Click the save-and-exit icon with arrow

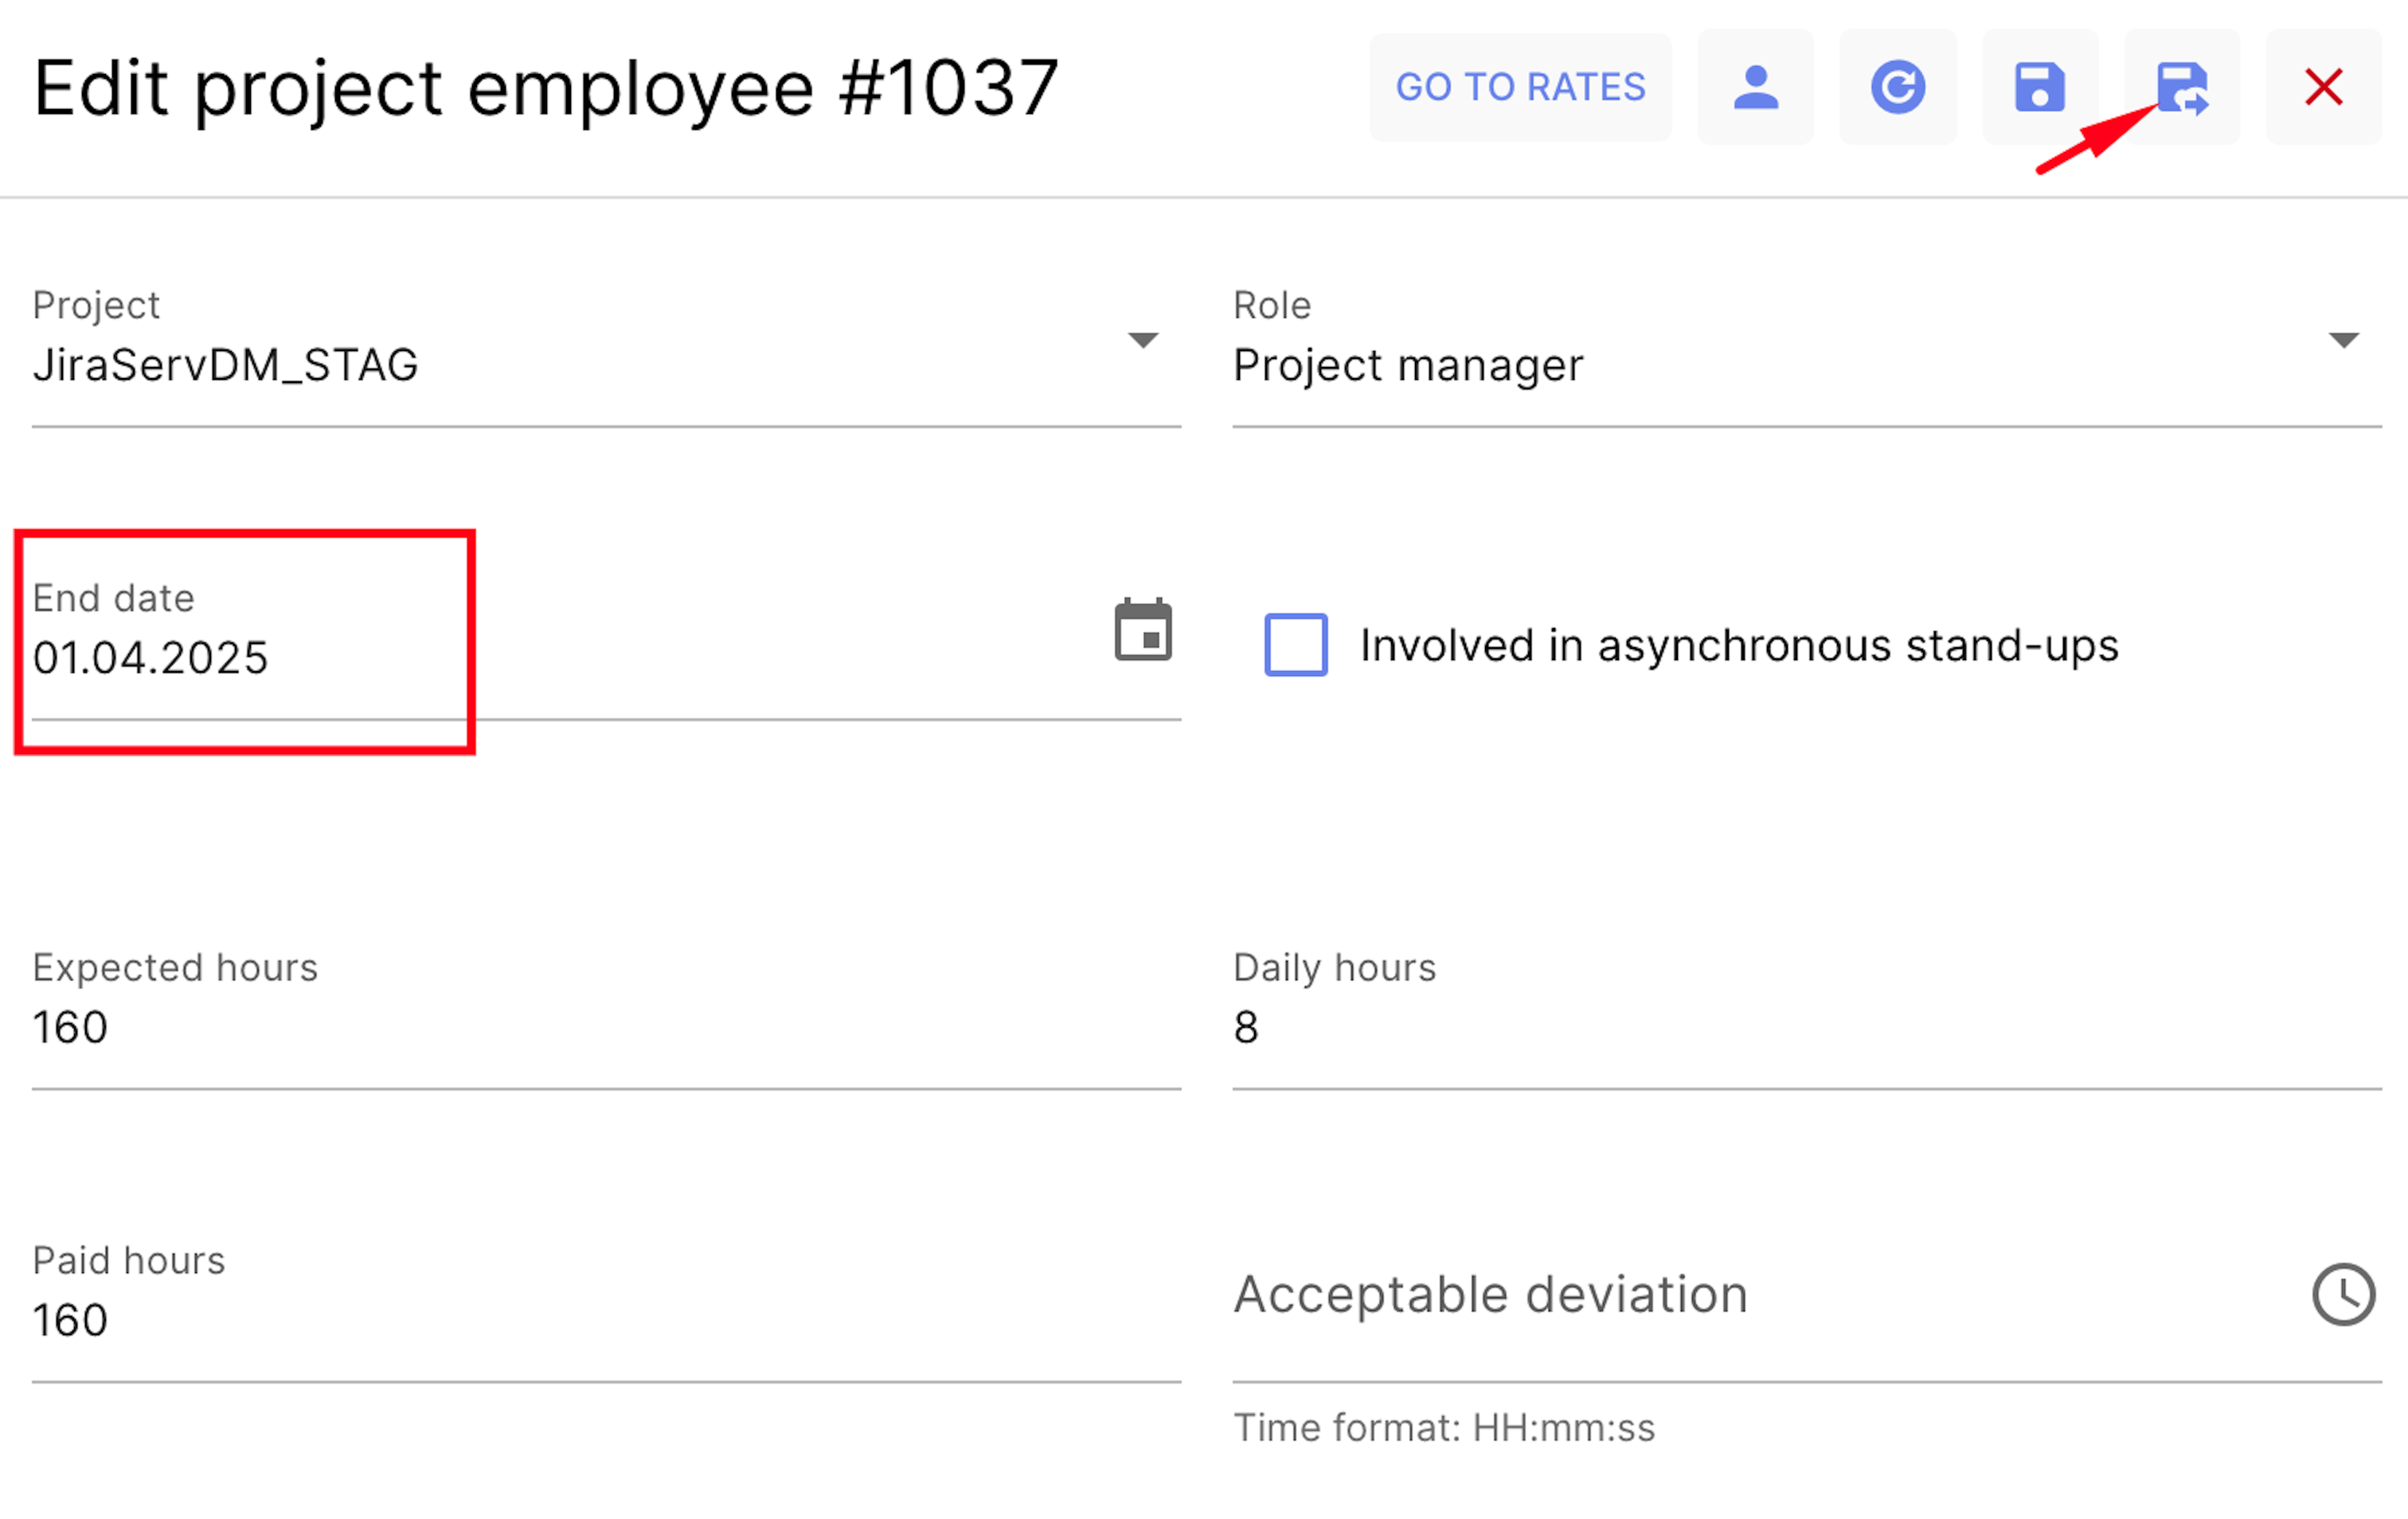coord(2183,87)
